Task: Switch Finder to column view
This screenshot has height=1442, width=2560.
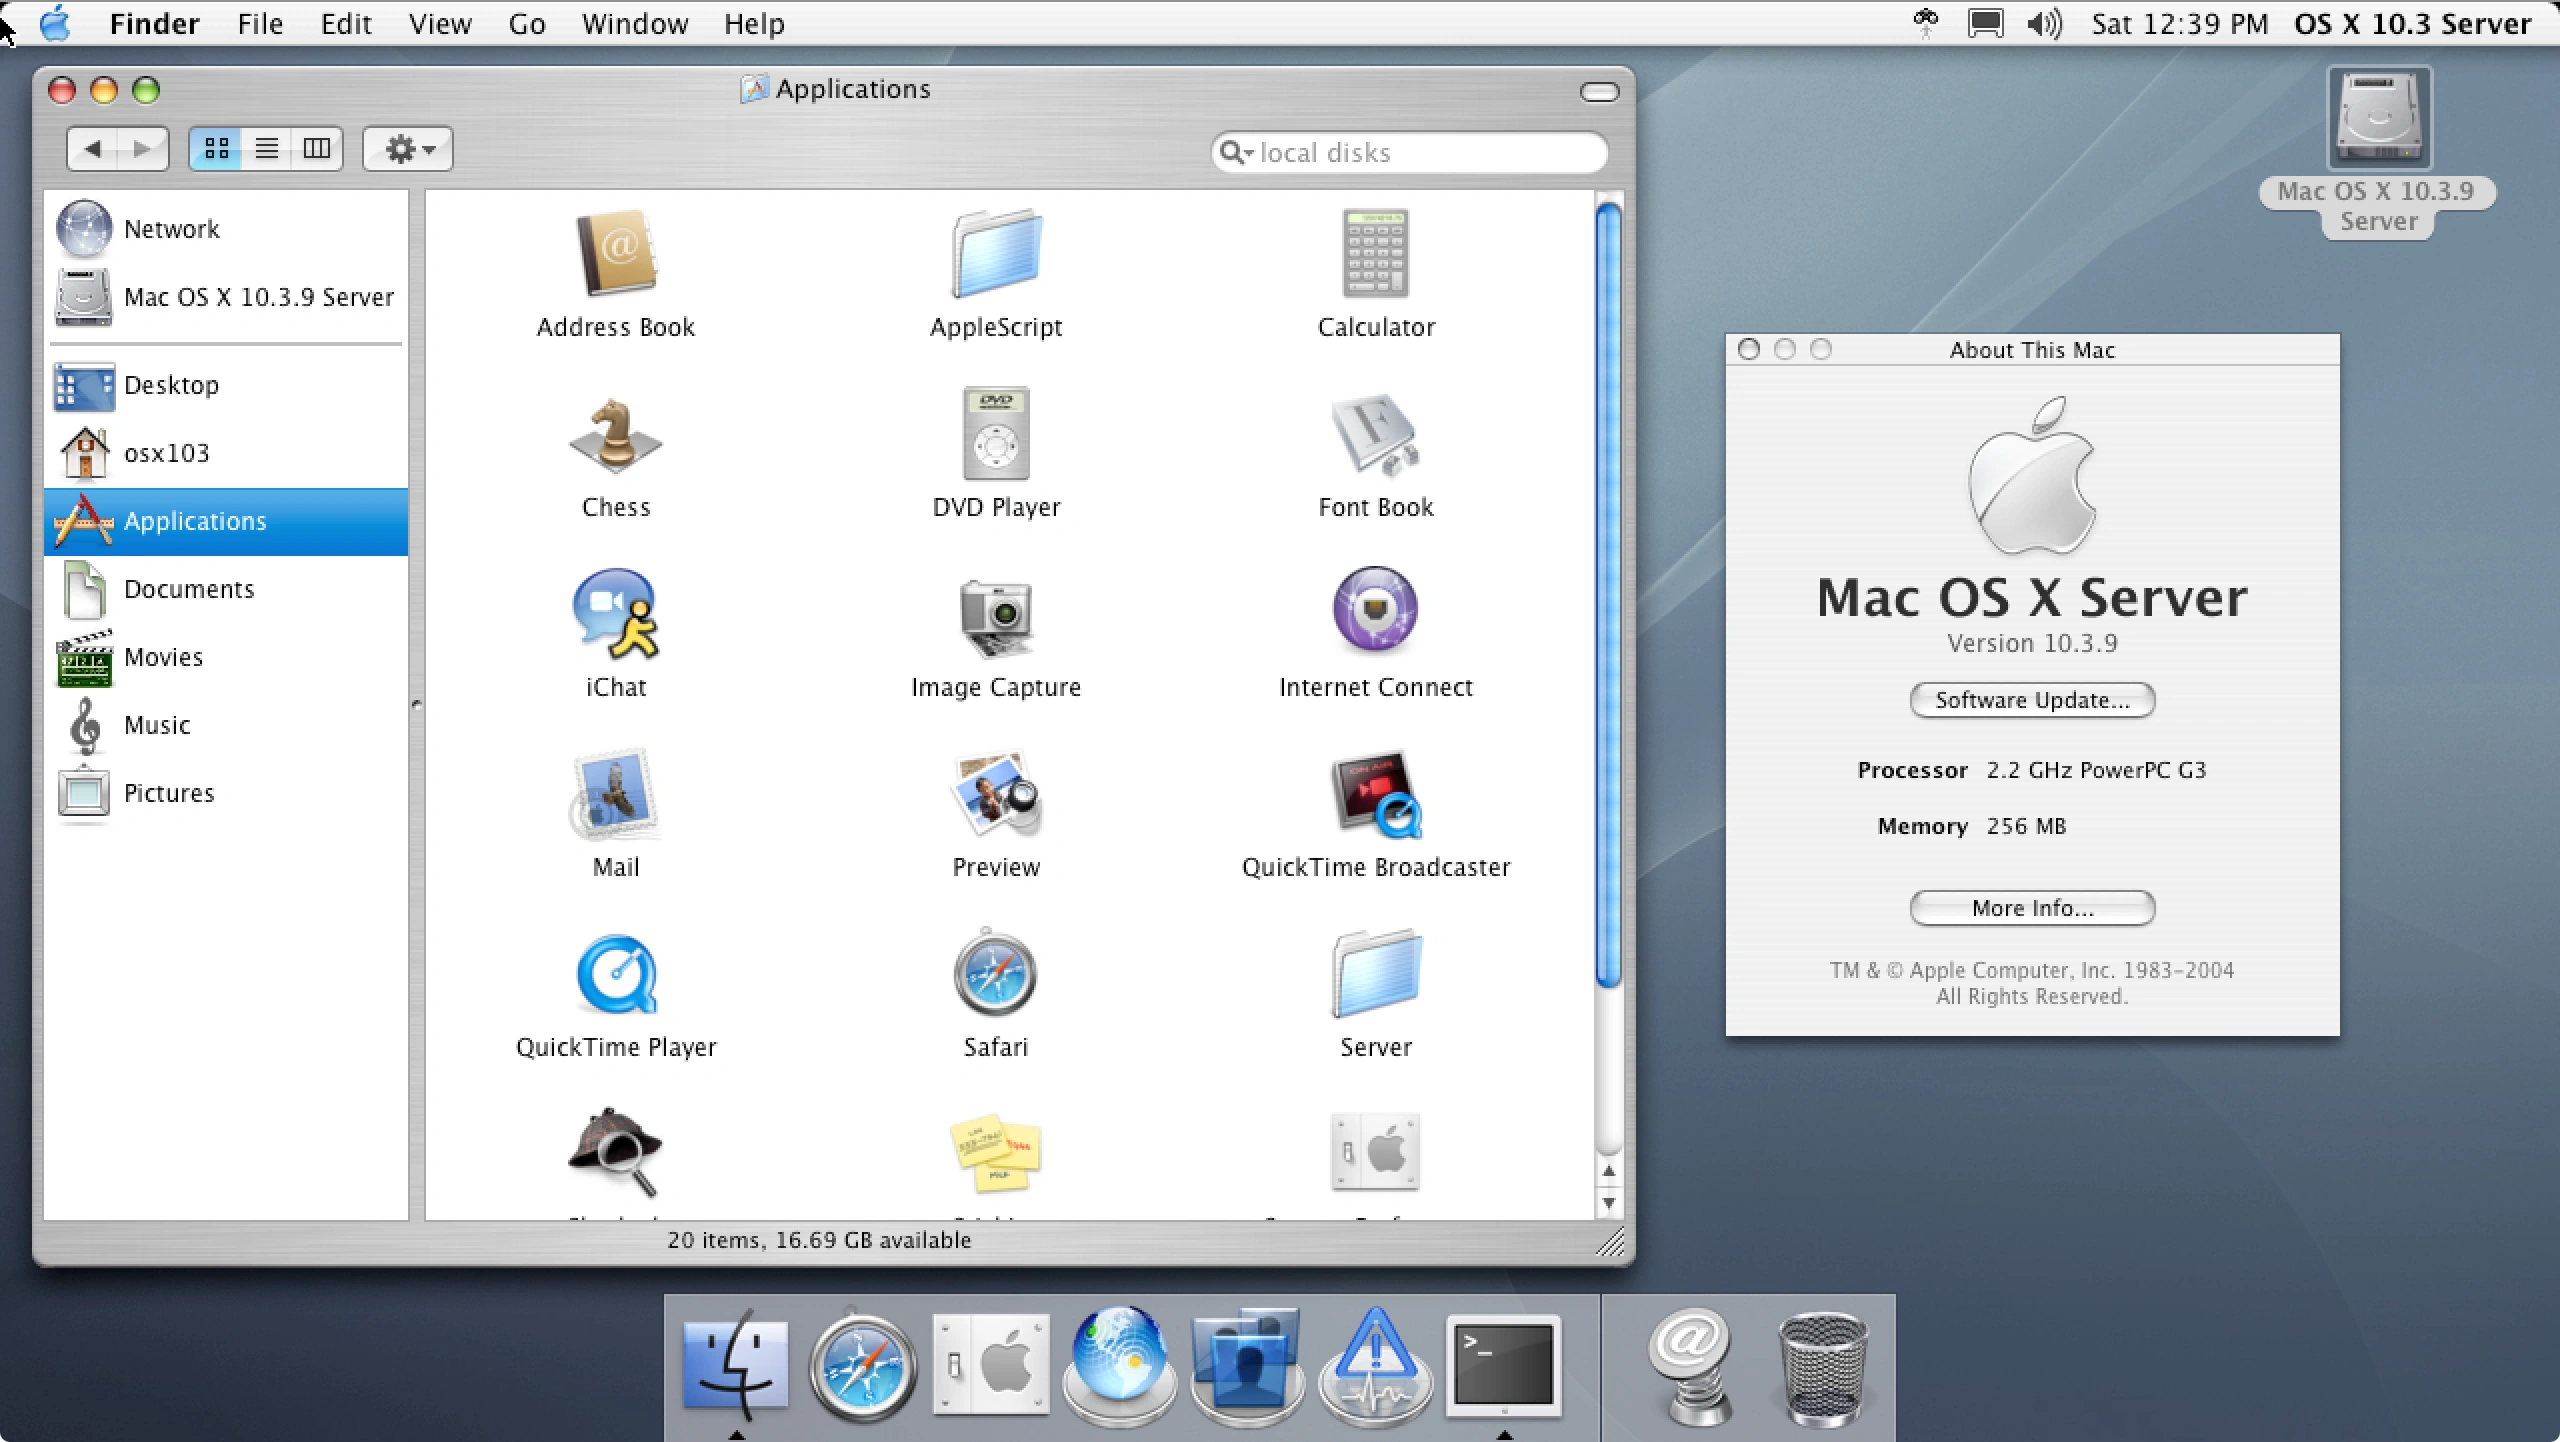Action: click(x=317, y=149)
